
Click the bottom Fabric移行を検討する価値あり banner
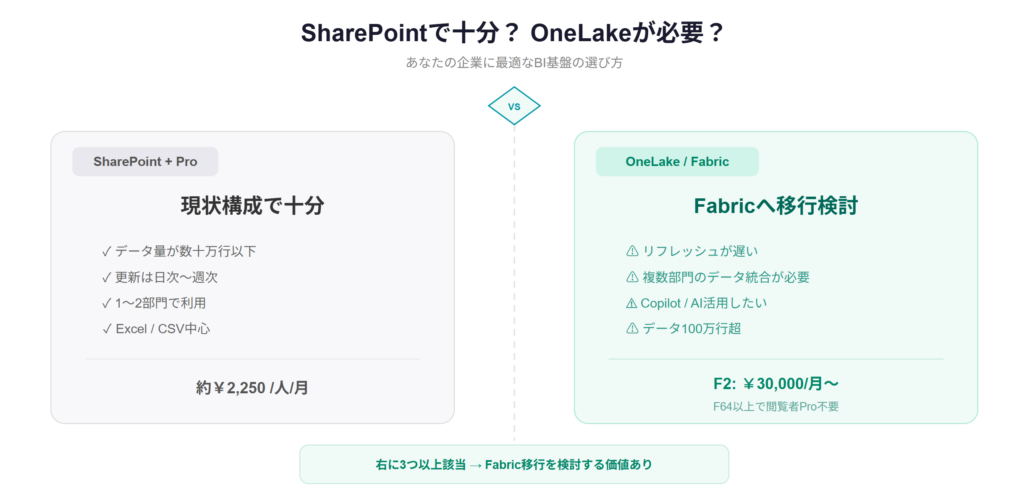(514, 465)
